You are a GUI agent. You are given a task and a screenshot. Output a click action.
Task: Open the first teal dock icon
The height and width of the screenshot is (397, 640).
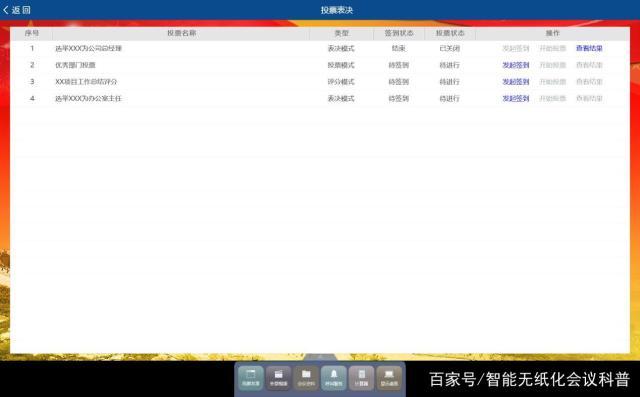point(251,378)
